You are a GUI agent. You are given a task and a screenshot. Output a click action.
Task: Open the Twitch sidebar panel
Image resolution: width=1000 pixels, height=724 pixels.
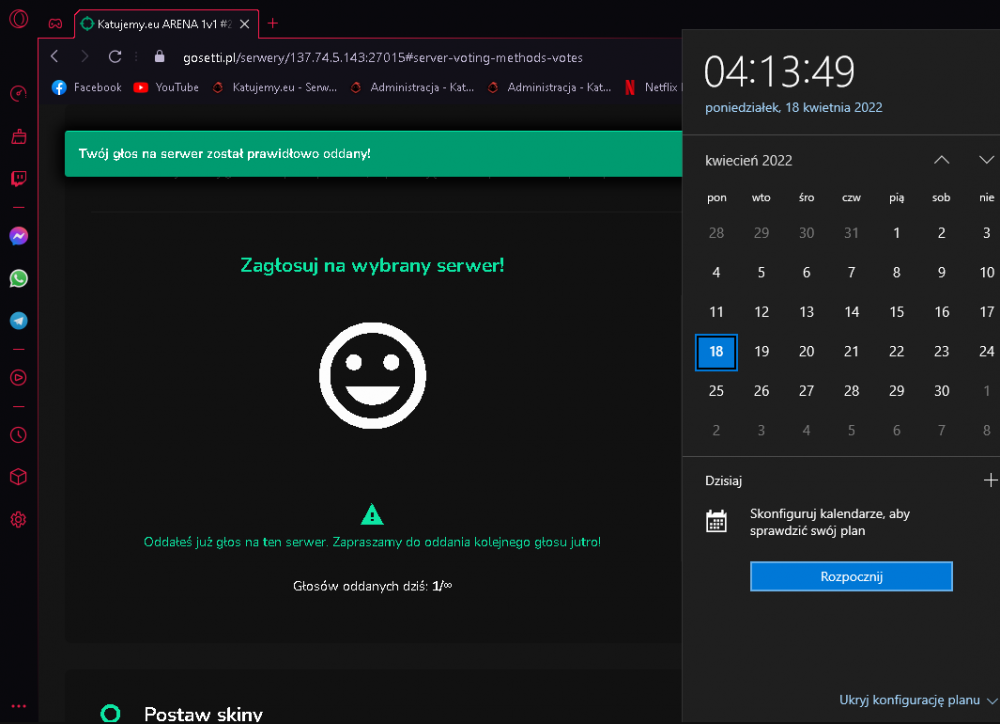(x=18, y=179)
